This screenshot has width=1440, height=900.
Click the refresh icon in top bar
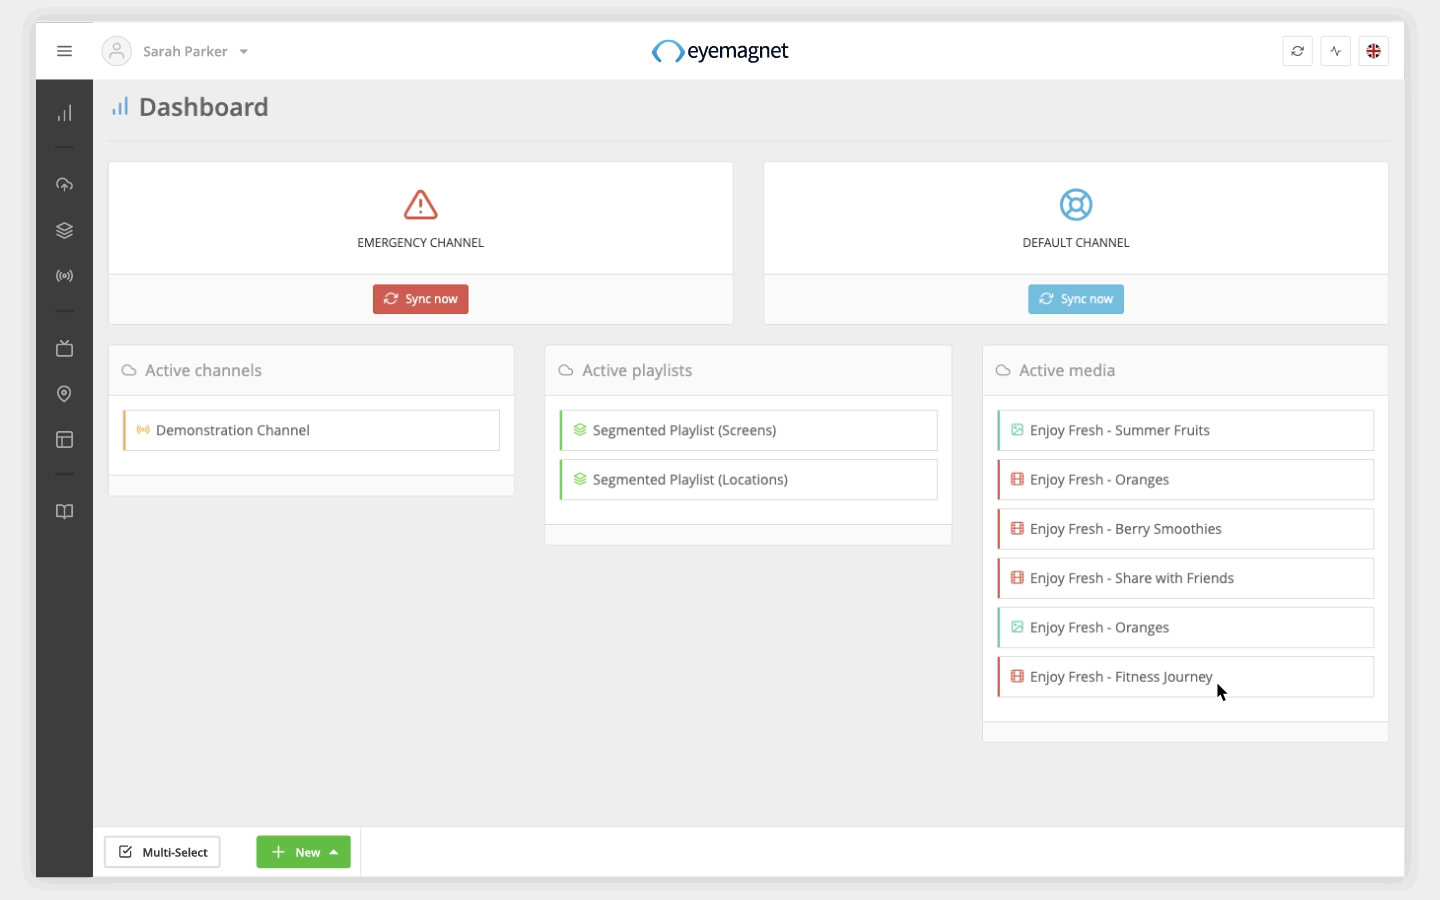pos(1297,51)
